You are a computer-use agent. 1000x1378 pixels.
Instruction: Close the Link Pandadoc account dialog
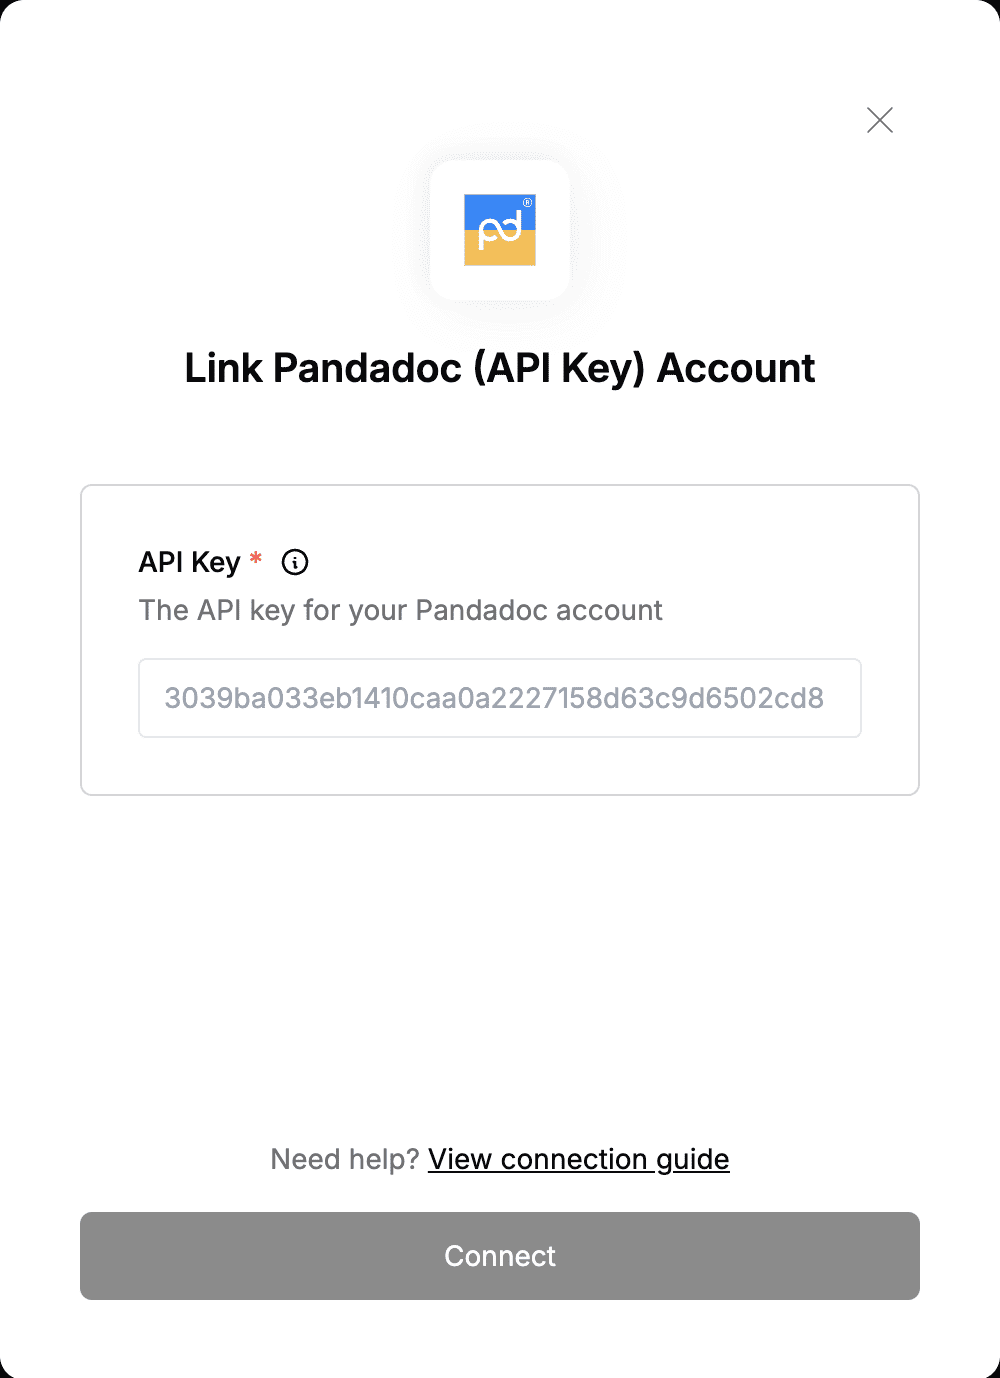coord(880,120)
